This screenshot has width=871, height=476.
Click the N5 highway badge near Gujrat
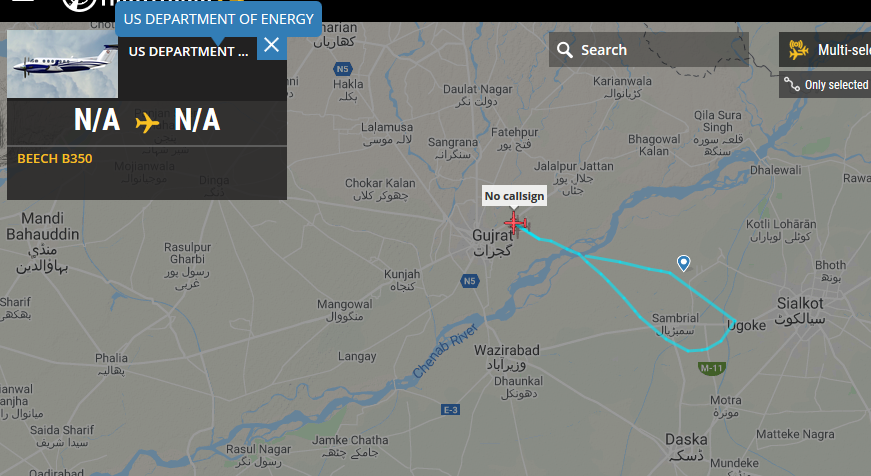(x=469, y=280)
